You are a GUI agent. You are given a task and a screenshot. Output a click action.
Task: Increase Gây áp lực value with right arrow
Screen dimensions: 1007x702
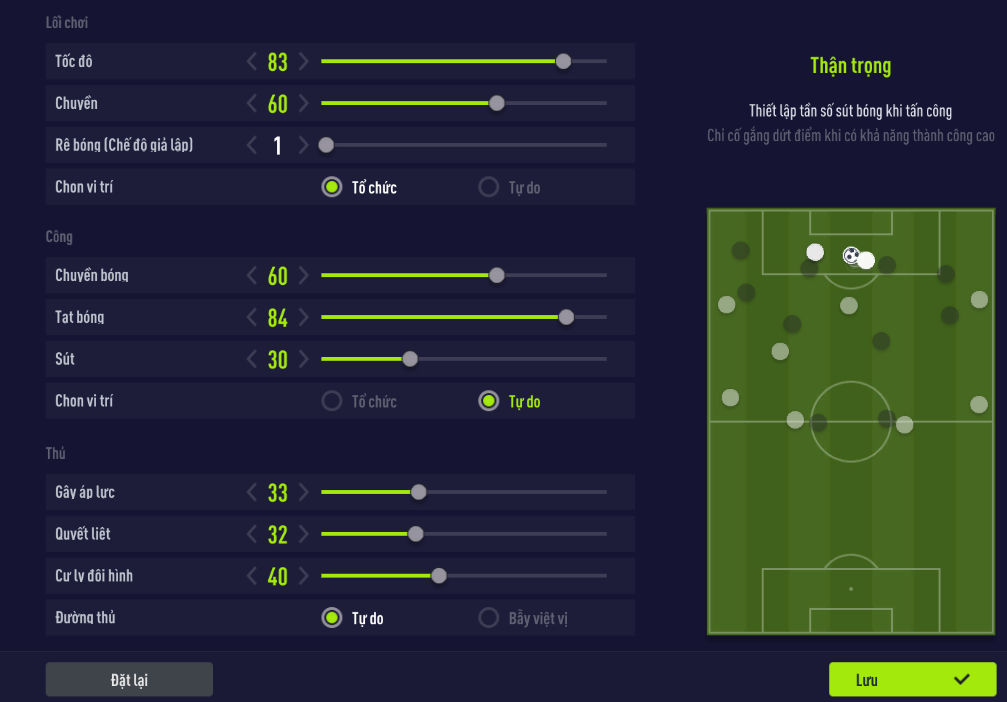coord(304,492)
